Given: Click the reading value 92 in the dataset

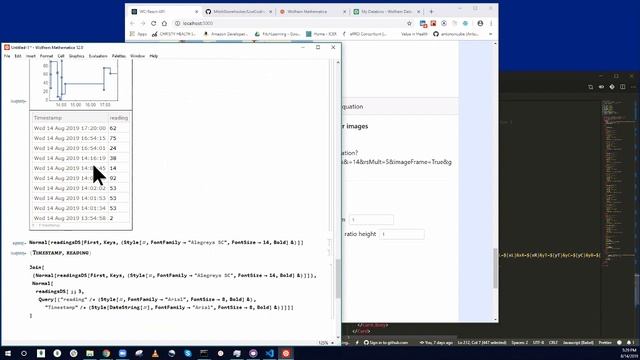Looking at the screenshot, I should (x=113, y=178).
